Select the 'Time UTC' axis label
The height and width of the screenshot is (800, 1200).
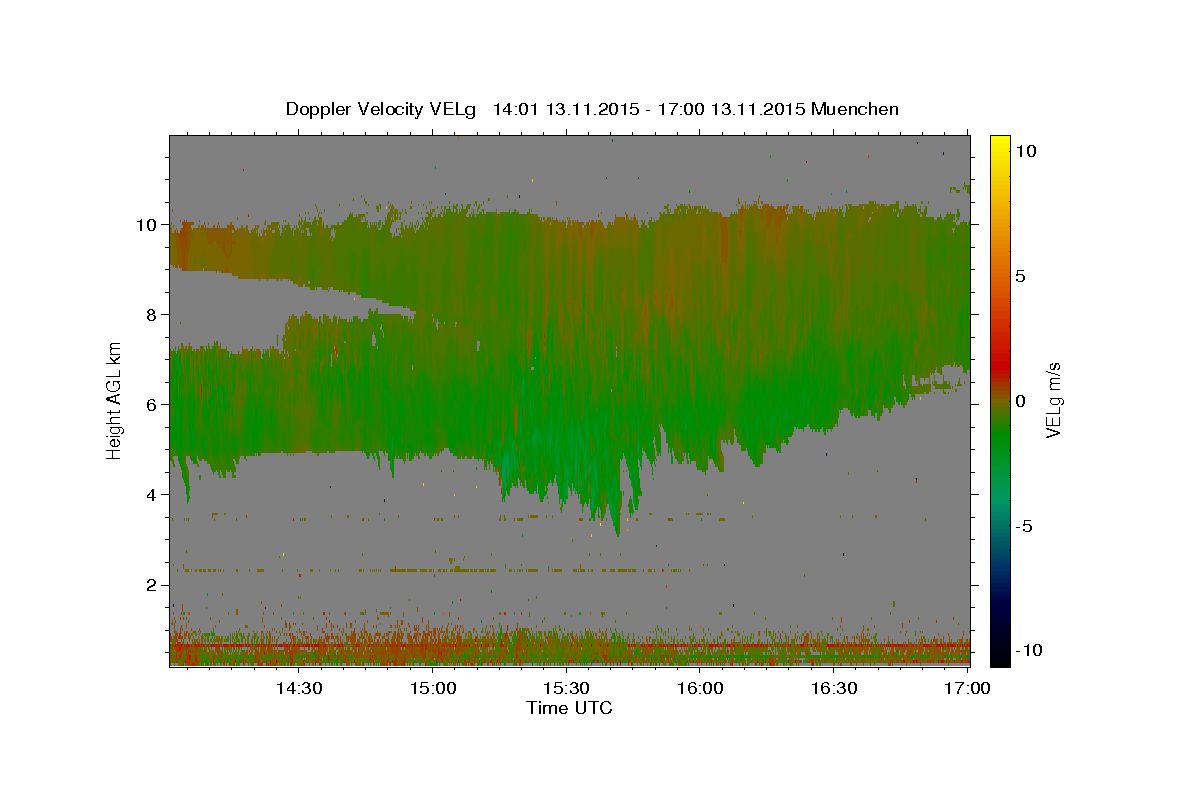pyautogui.click(x=569, y=708)
